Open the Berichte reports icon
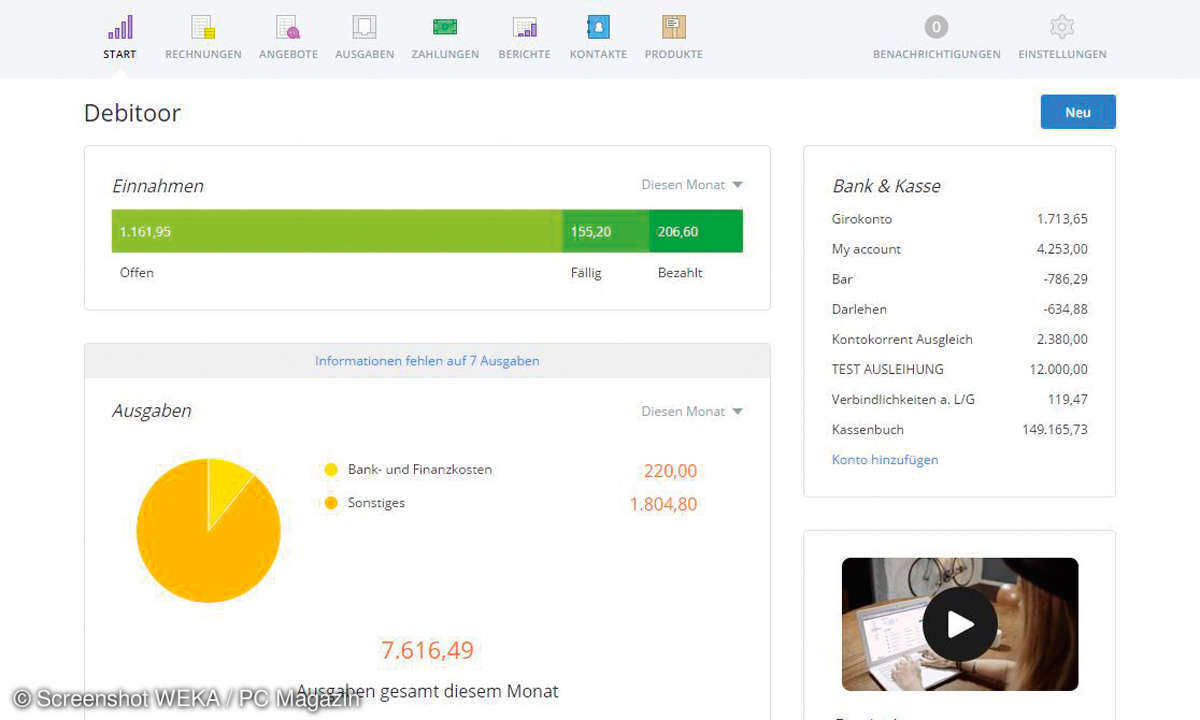1200x720 pixels. [525, 27]
